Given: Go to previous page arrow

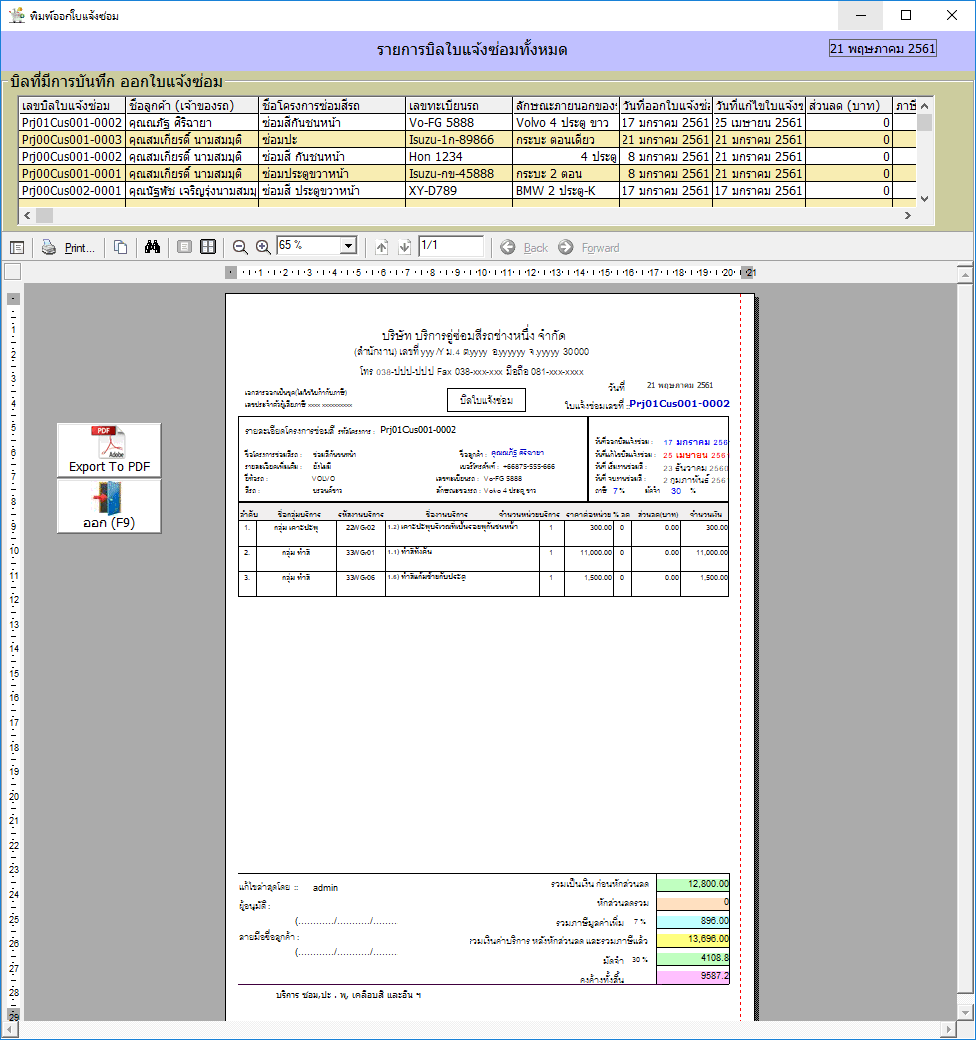Looking at the screenshot, I should pyautogui.click(x=381, y=247).
